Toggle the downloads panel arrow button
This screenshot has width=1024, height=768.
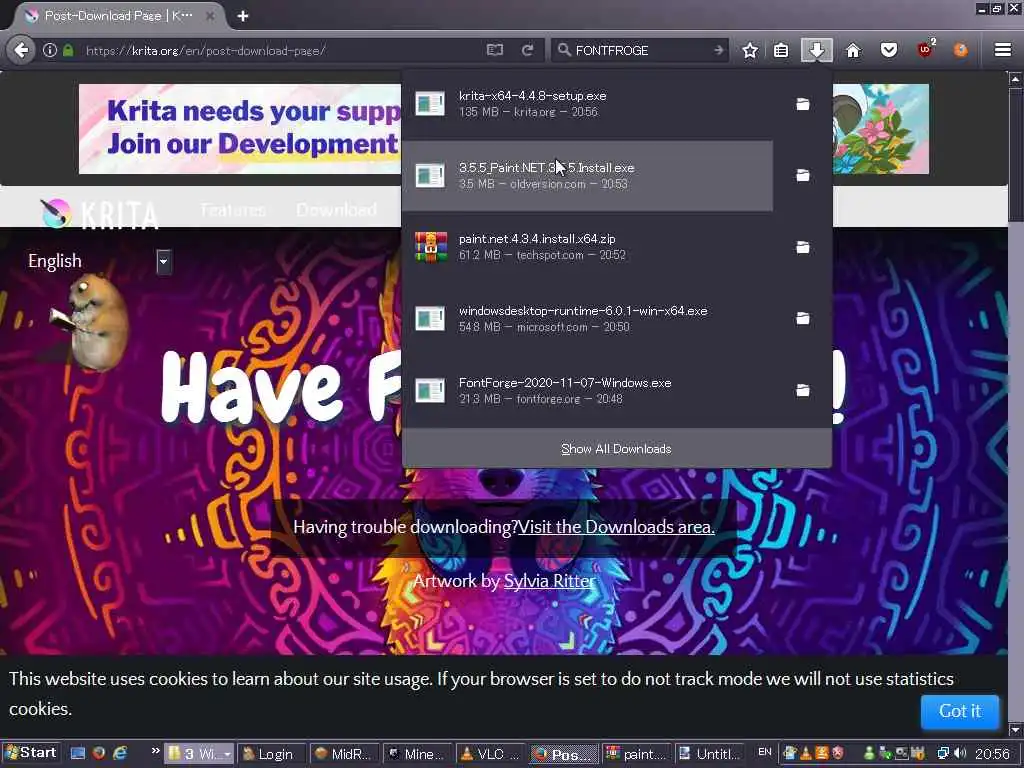pyautogui.click(x=816, y=50)
